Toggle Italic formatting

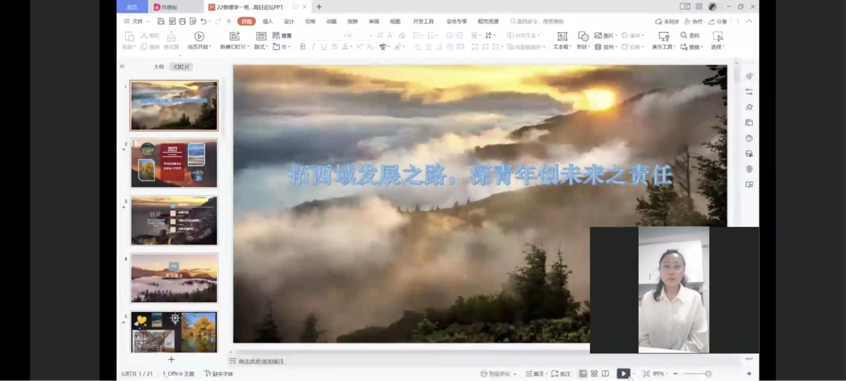coord(313,47)
